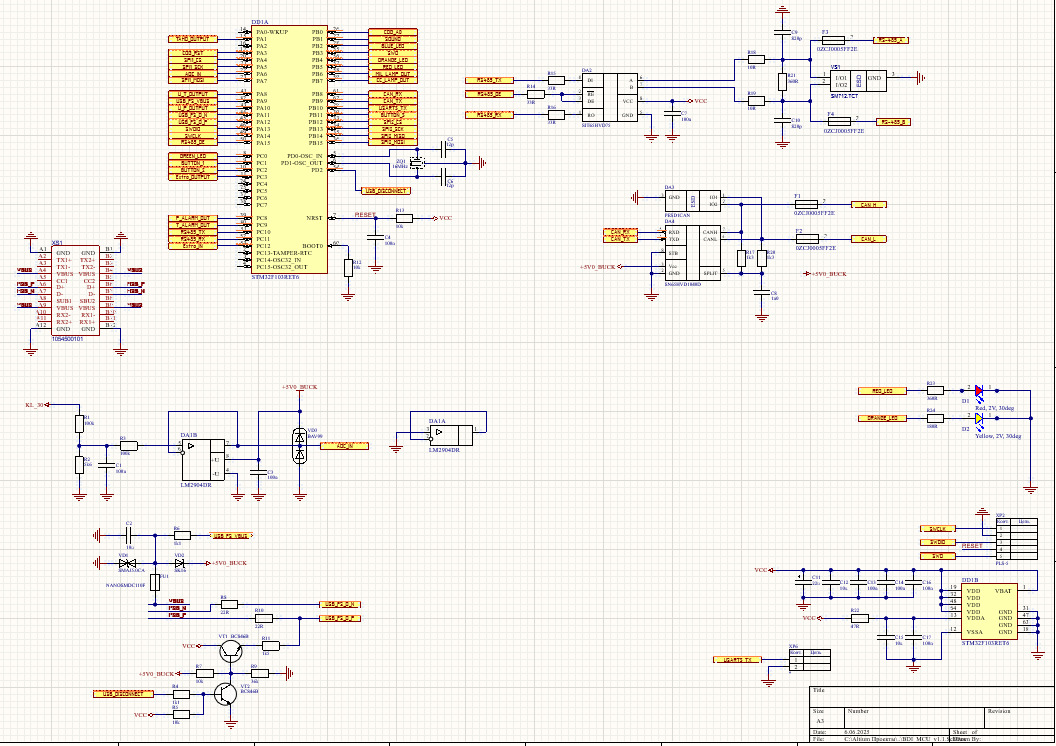Select the DD1A STM32F103RET6 MCU body
The image size is (1056, 746).
[290, 149]
